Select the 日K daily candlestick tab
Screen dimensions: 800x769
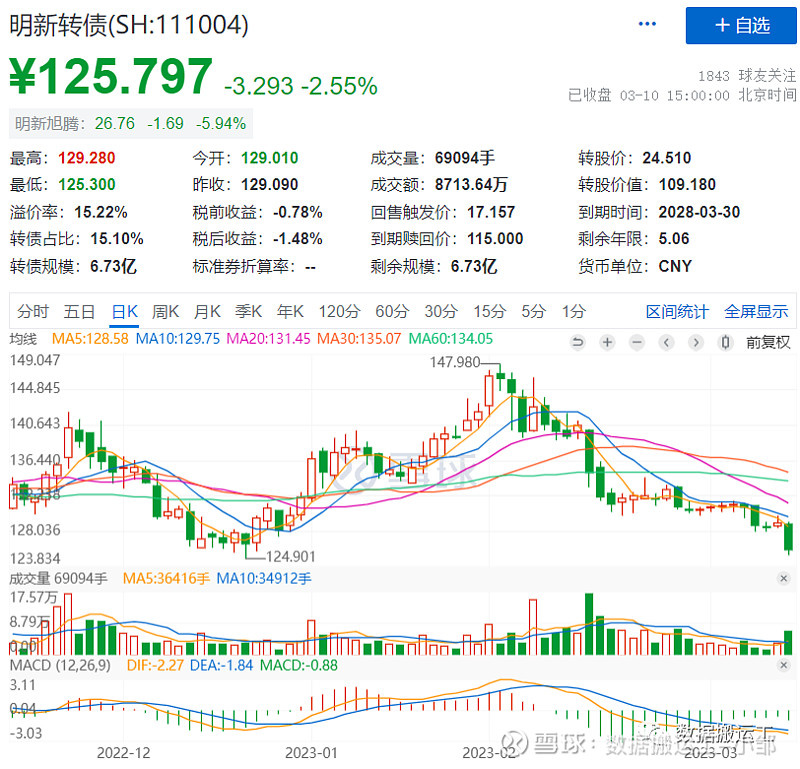click(x=125, y=311)
